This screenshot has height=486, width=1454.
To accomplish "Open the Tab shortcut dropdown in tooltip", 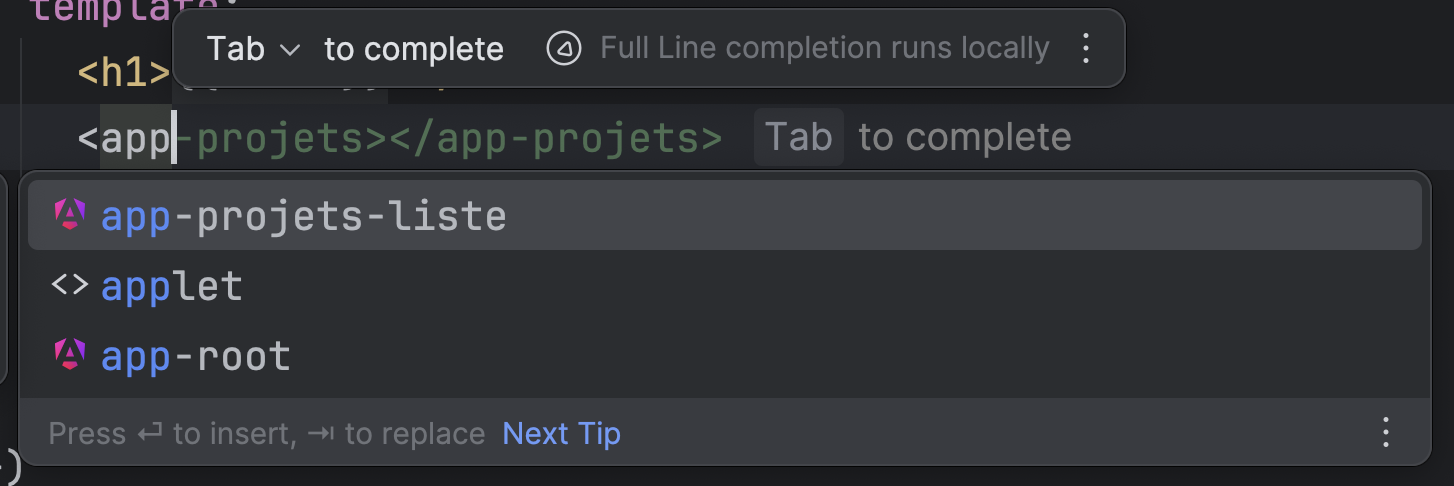I will click(253, 49).
